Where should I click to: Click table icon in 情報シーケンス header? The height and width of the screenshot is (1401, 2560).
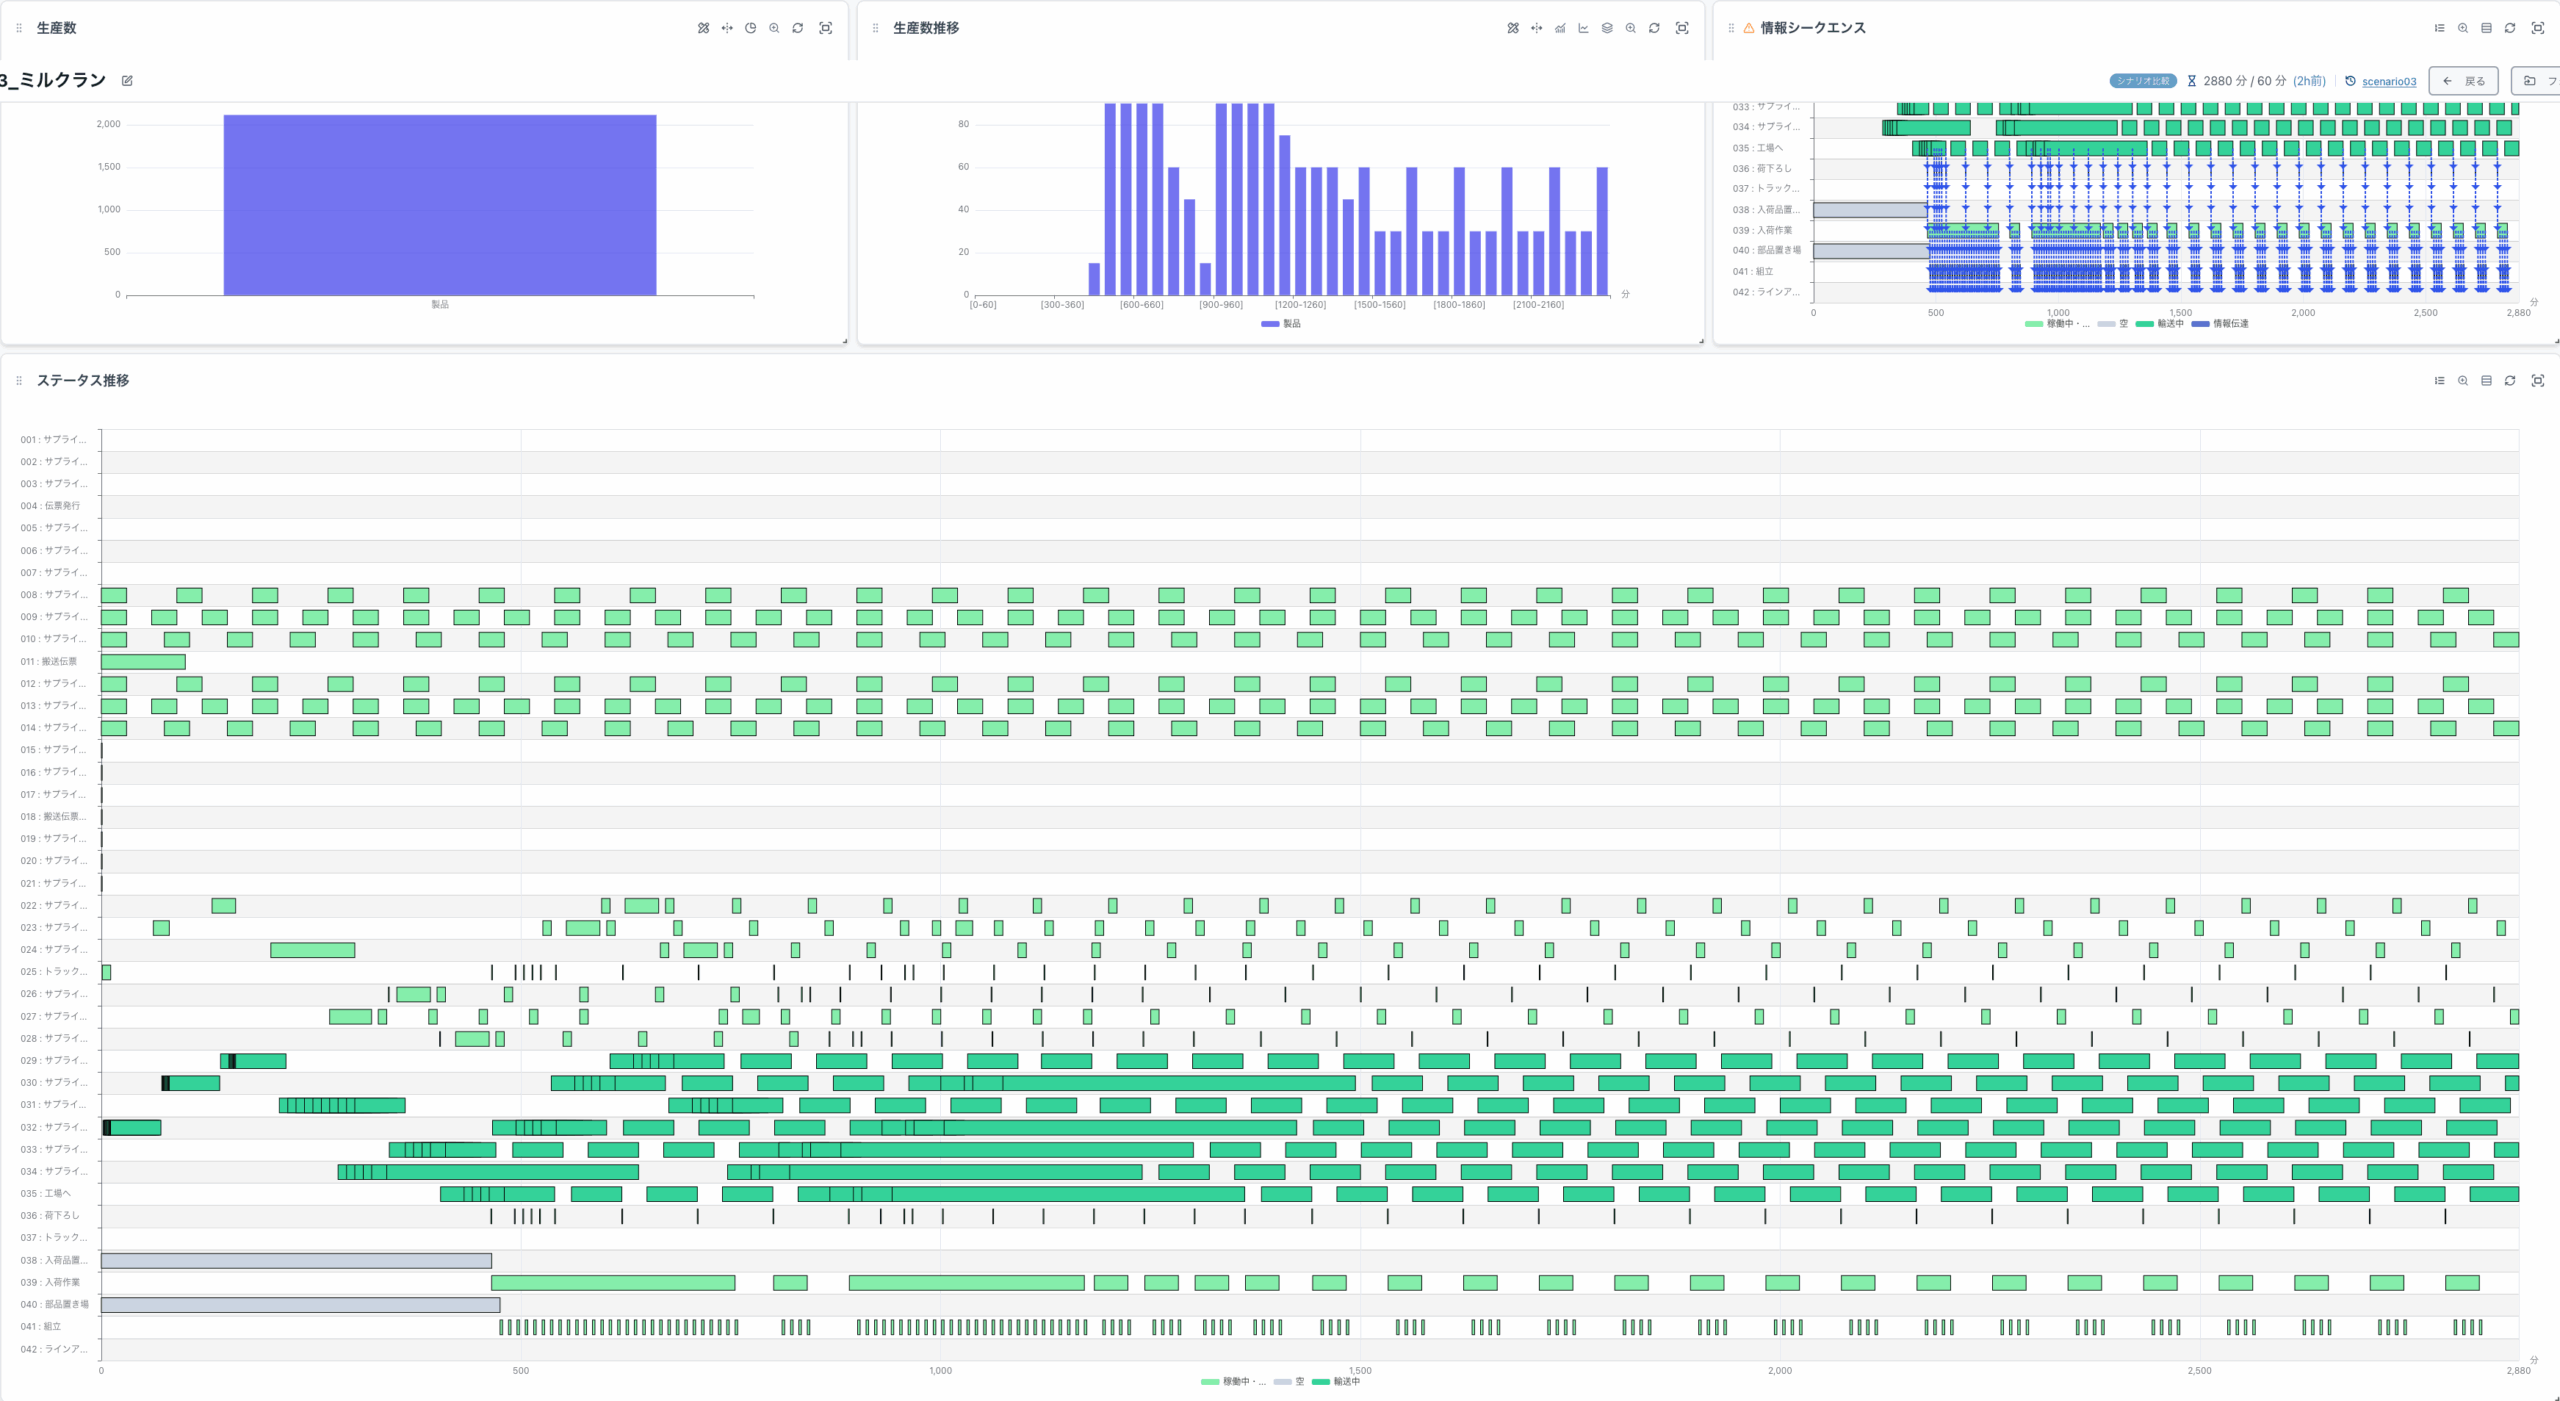tap(2486, 28)
